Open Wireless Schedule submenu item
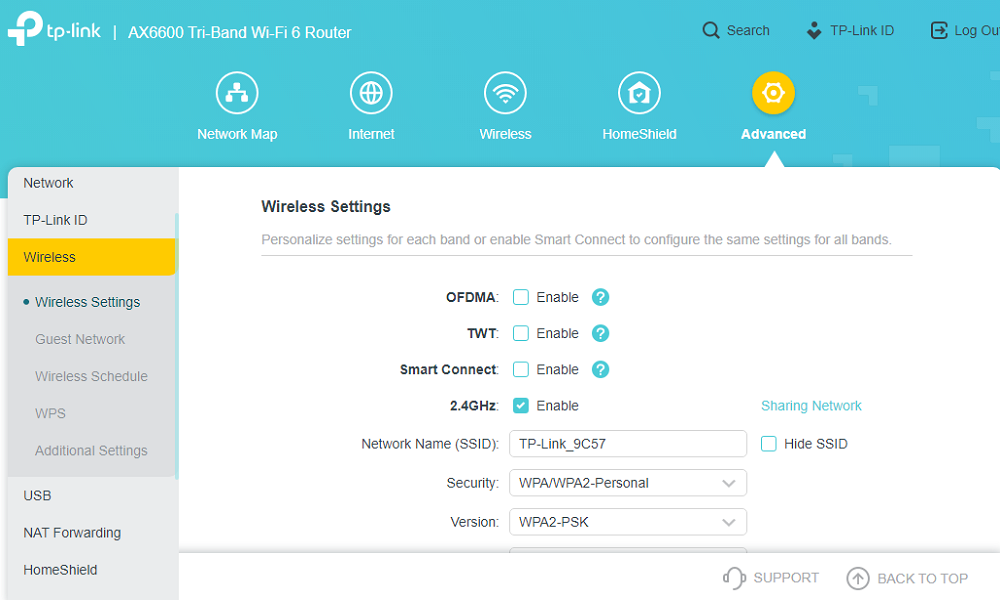Screen dimensions: 1000x600 (x=91, y=376)
